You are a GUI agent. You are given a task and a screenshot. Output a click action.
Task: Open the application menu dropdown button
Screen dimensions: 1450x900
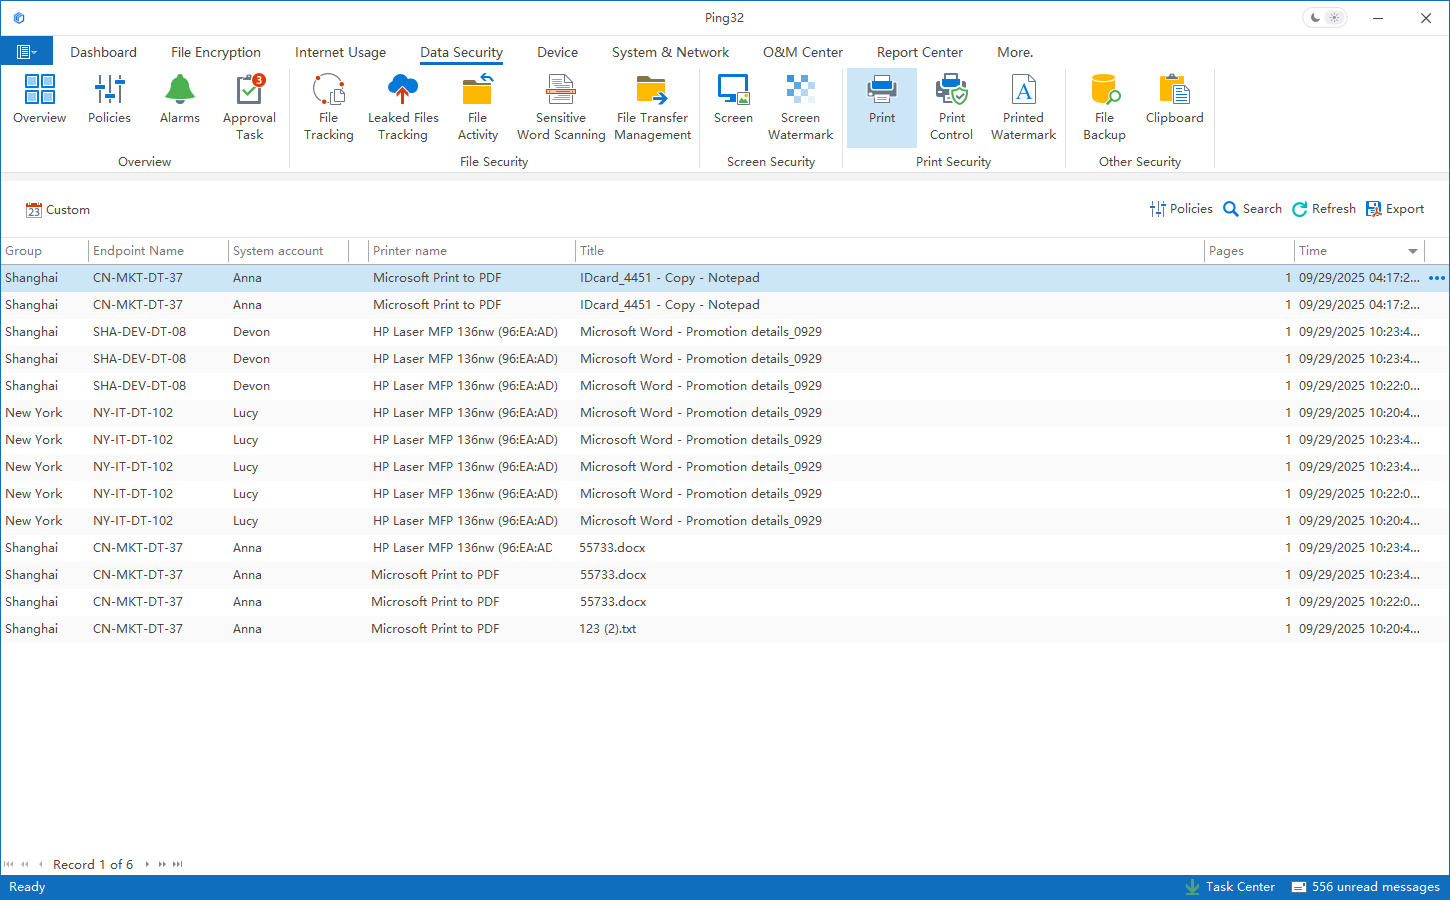[27, 52]
